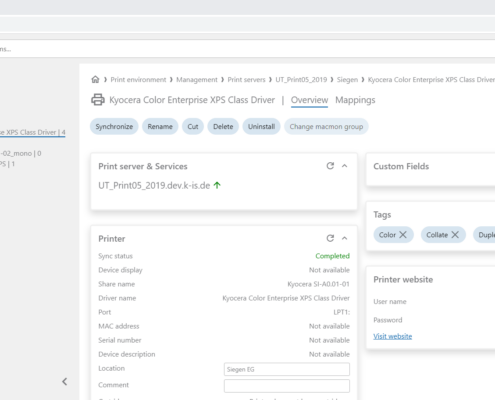Remove the Color tag

(403, 235)
